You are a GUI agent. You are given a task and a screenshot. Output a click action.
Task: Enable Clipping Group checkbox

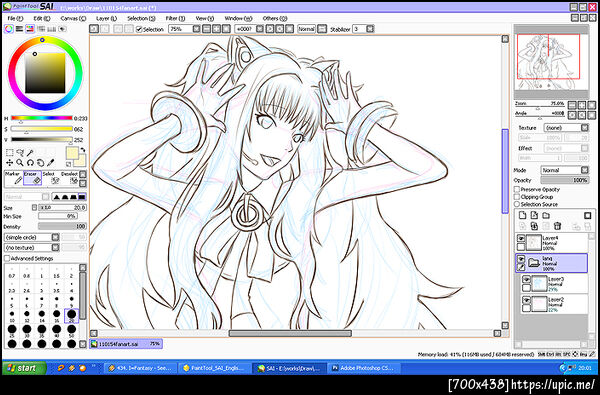pyautogui.click(x=517, y=197)
